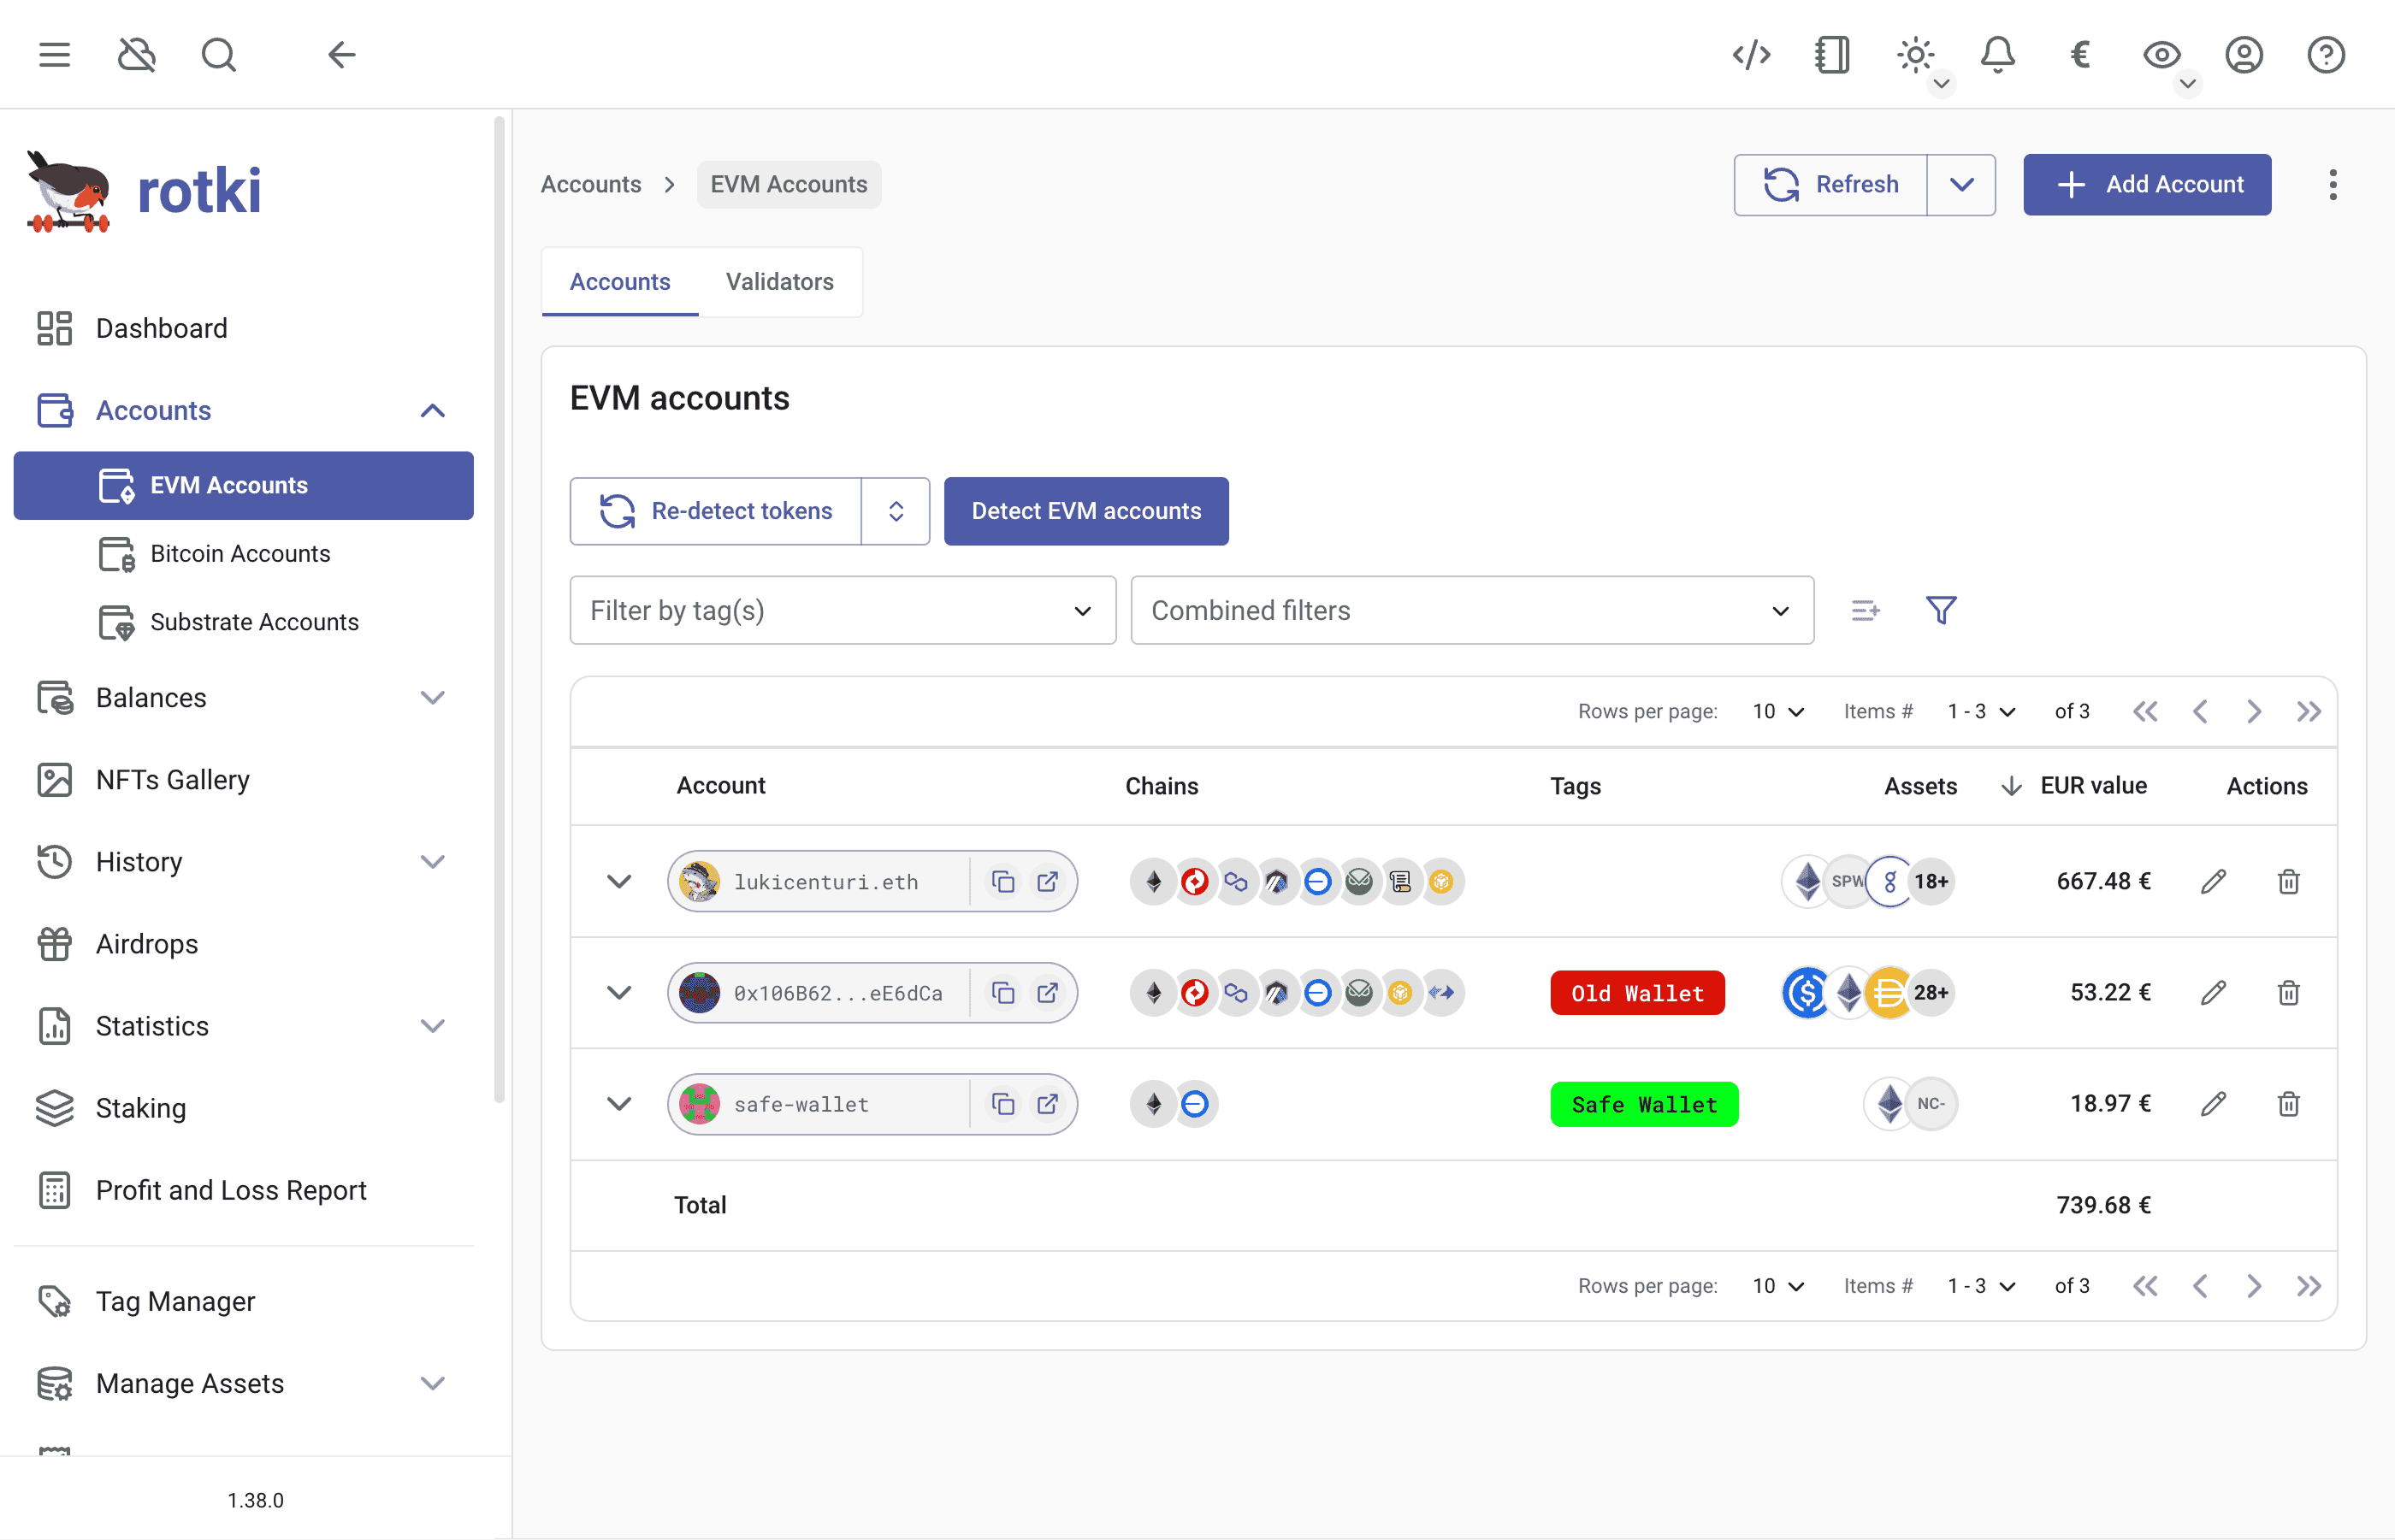Viewport: 2395px width, 1540px height.
Task: Expand safe-wallet account row
Action: pos(619,1103)
